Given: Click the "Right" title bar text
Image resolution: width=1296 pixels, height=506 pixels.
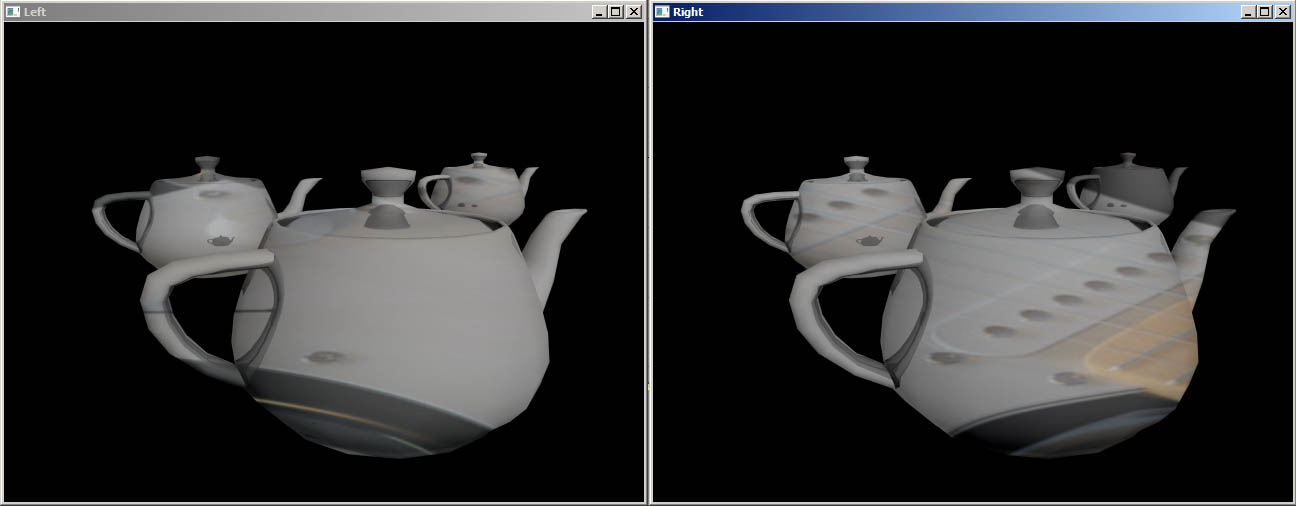Looking at the screenshot, I should pyautogui.click(x=688, y=12).
